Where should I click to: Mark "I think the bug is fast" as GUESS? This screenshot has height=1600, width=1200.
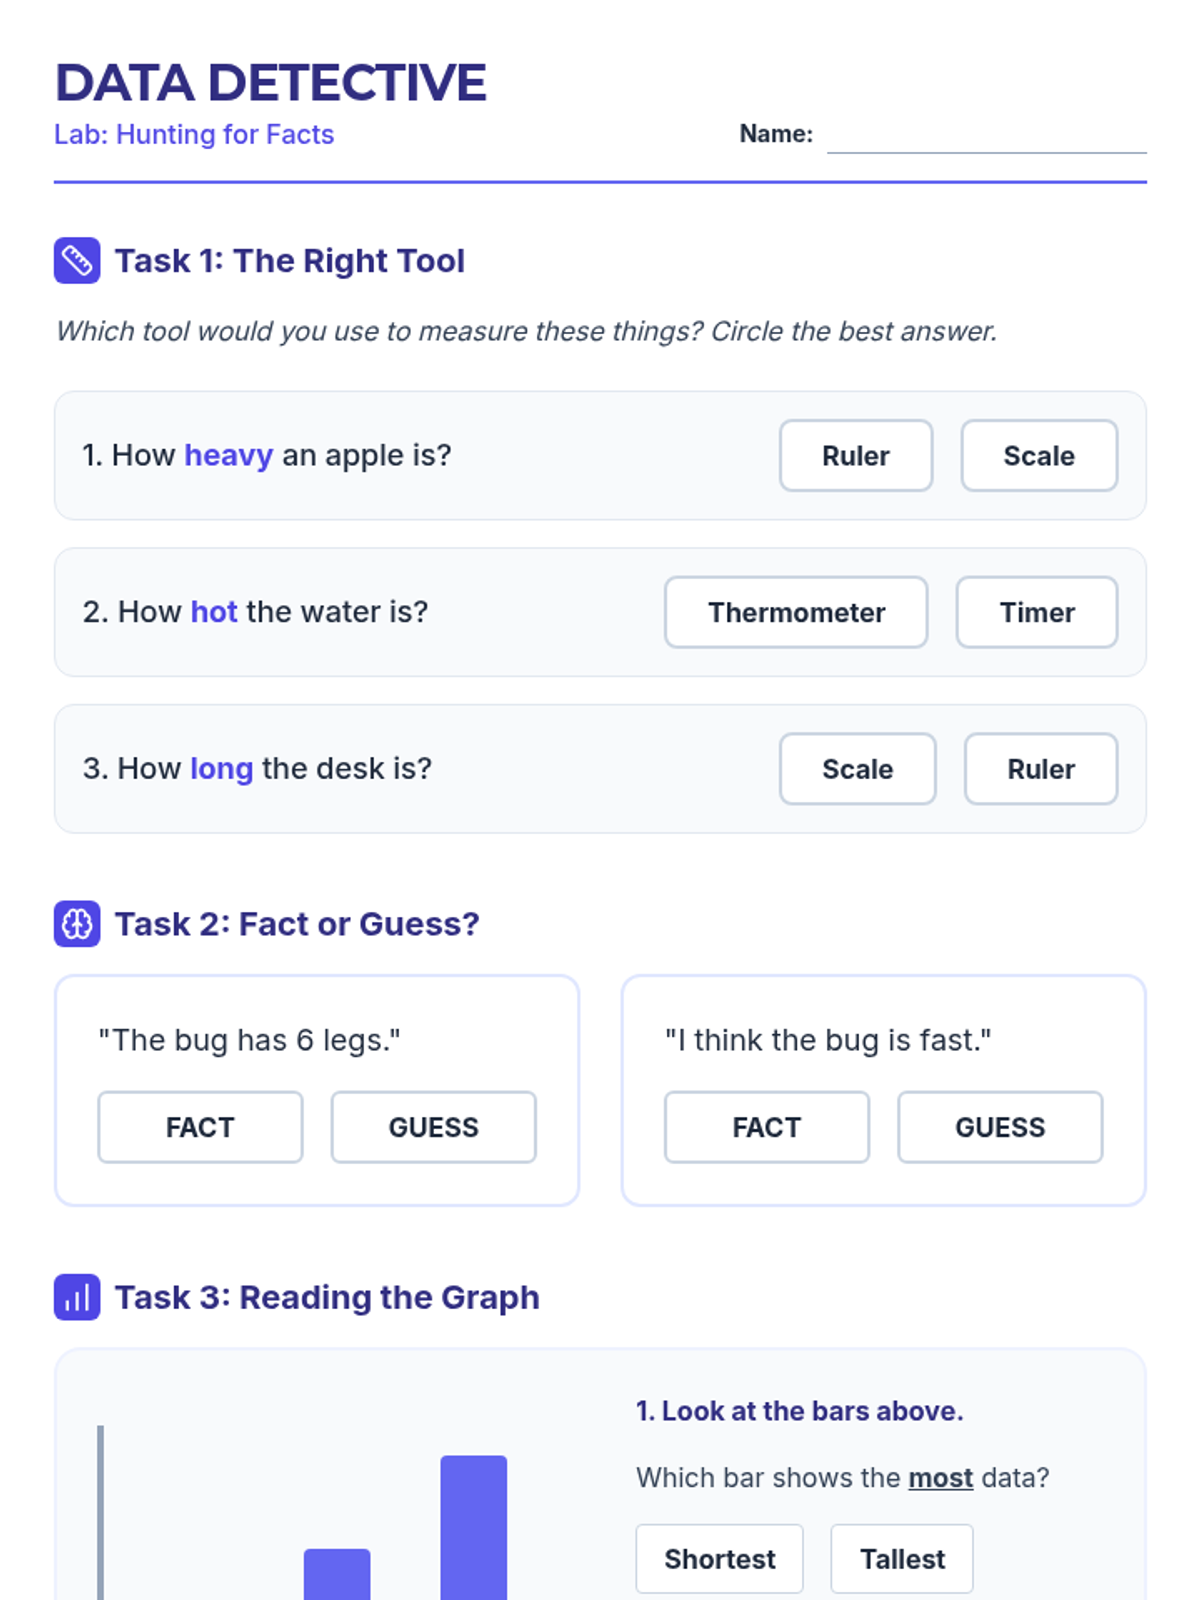pyautogui.click(x=1000, y=1127)
